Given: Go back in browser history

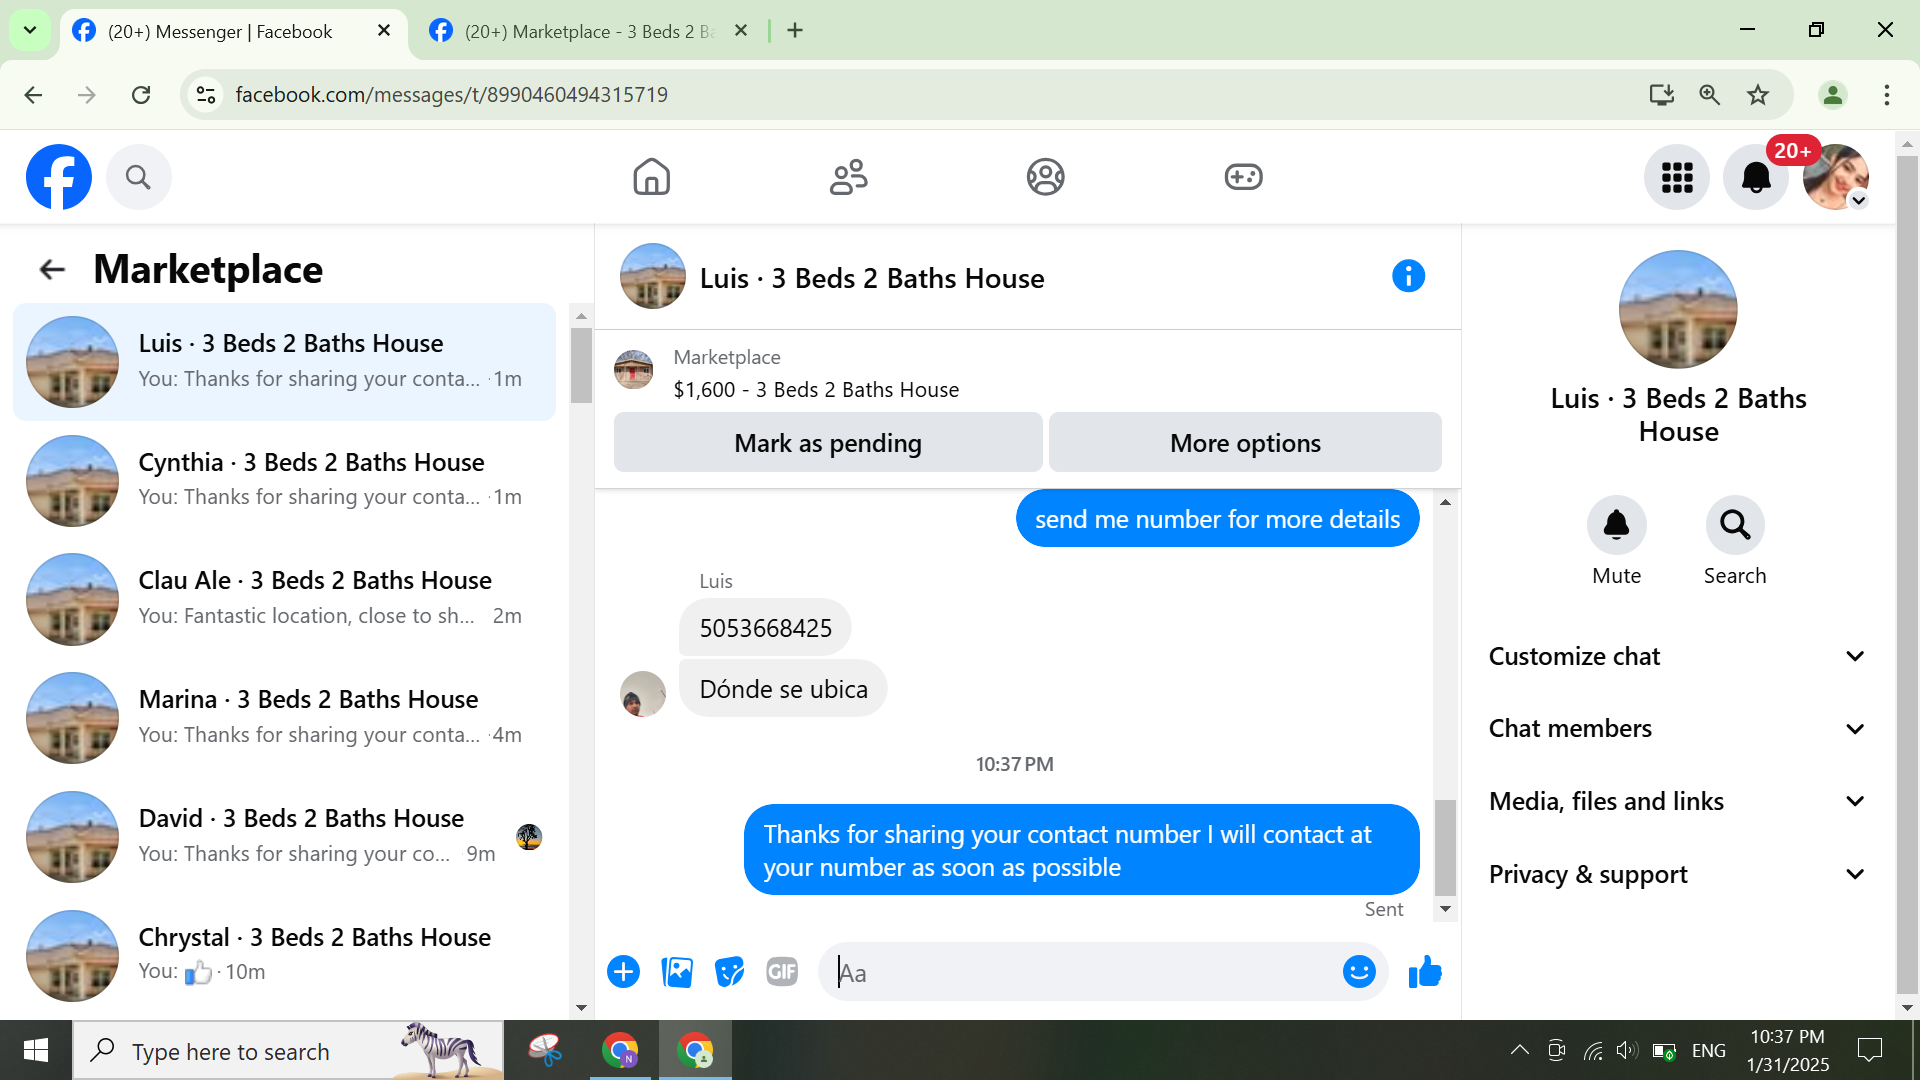Looking at the screenshot, I should pos(33,95).
